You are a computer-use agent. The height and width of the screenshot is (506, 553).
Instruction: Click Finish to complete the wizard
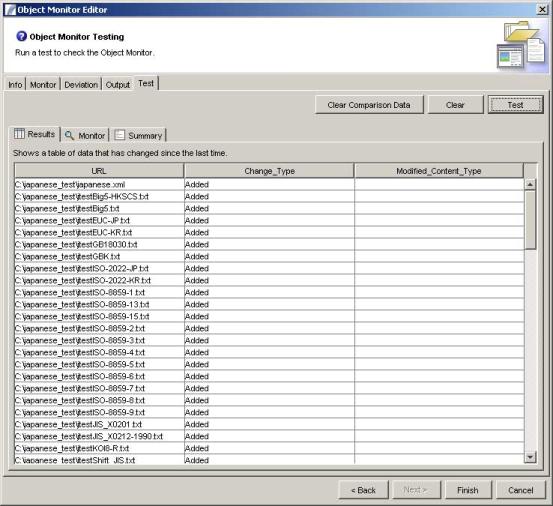(468, 490)
